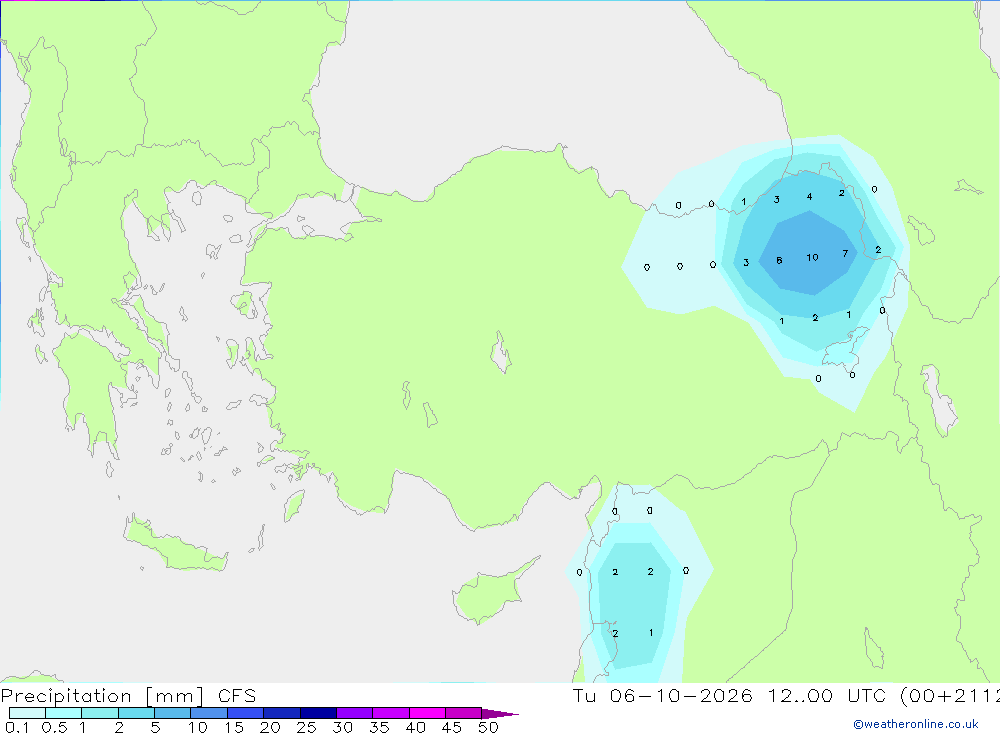Click the over-50 arrow tip of the legend

point(500,714)
